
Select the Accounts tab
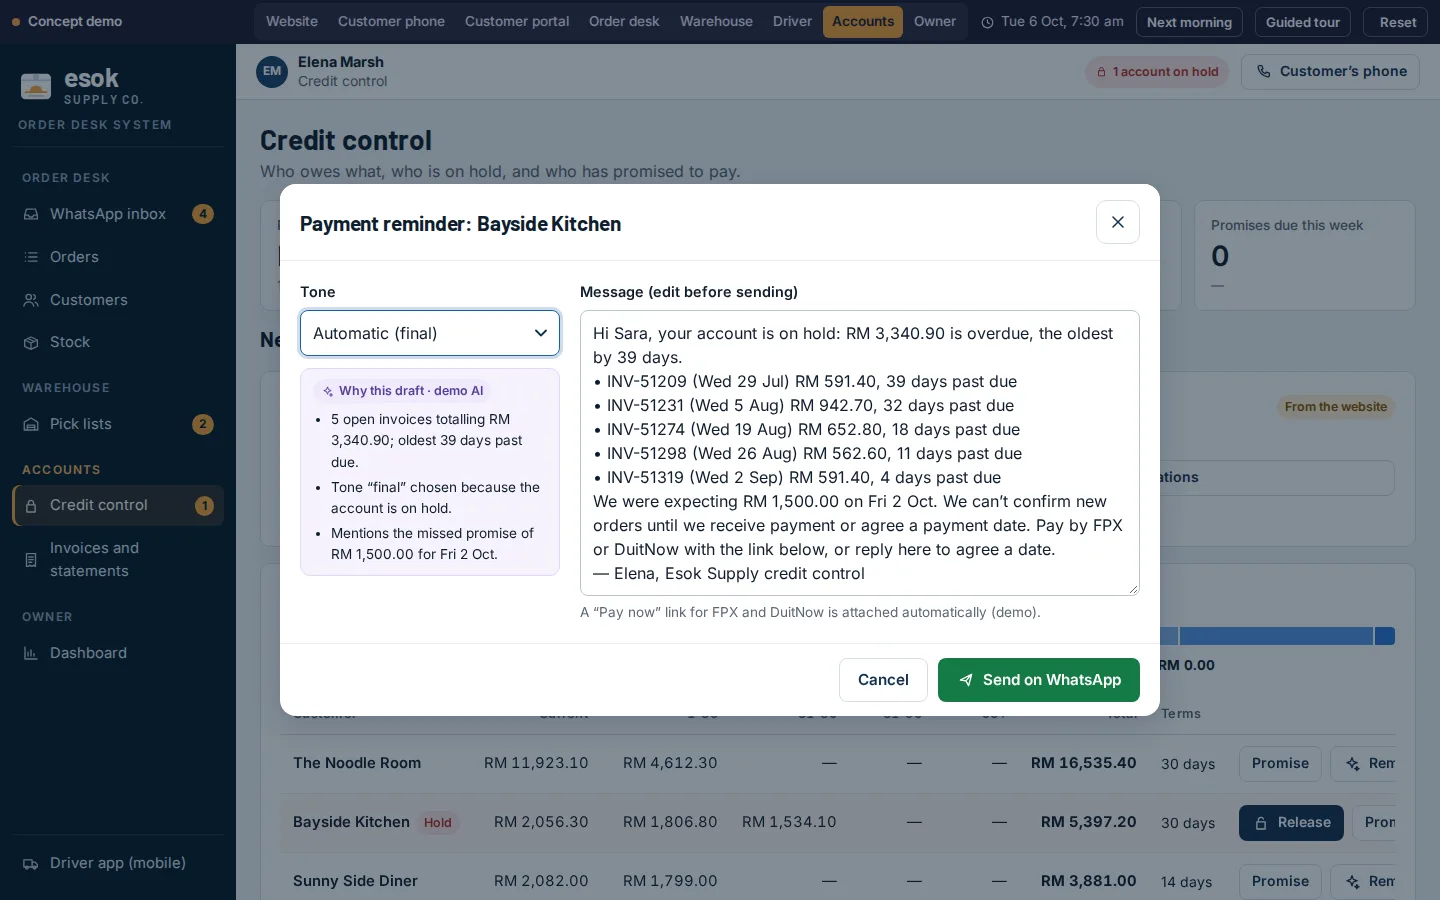[x=863, y=21]
